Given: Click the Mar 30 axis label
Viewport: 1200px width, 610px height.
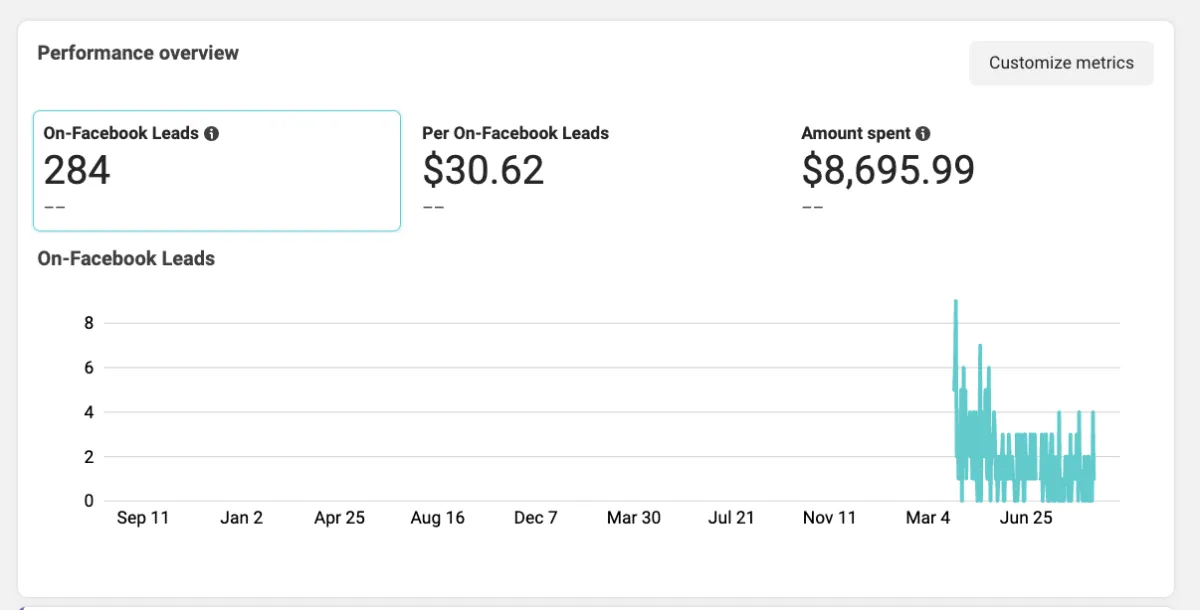Looking at the screenshot, I should pyautogui.click(x=634, y=518).
